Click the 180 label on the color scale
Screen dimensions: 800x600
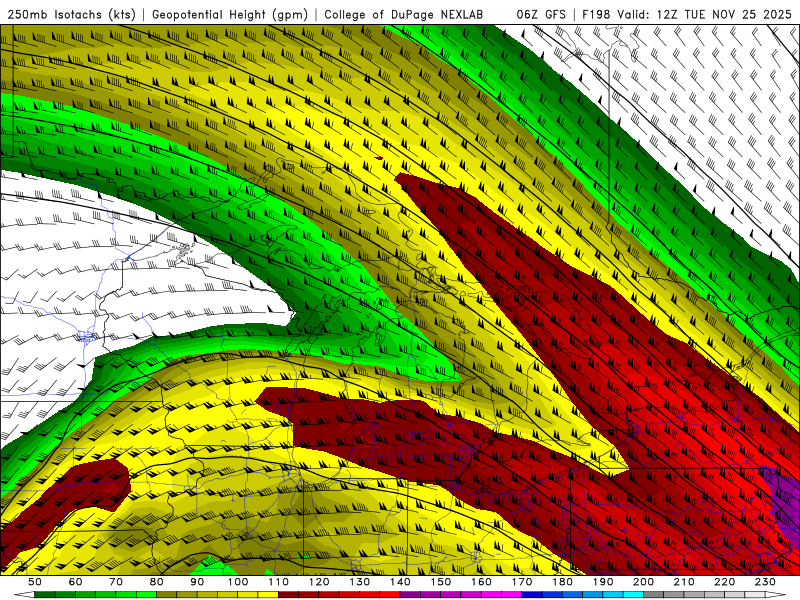562,582
